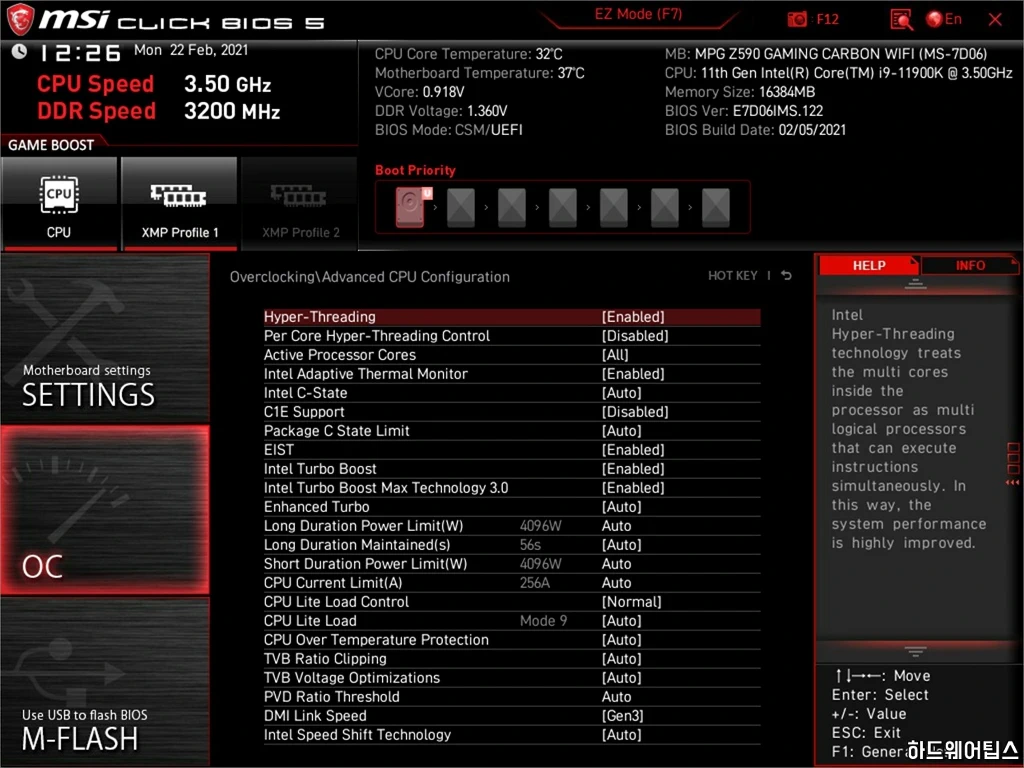Click the Overclocking\Advanced CPU Configuration breadcrumb
Screen dimensions: 1024x768
point(370,276)
